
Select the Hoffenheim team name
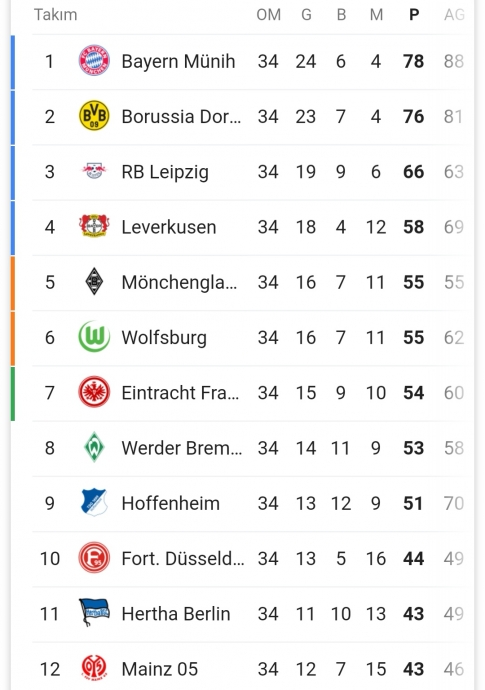pyautogui.click(x=170, y=503)
